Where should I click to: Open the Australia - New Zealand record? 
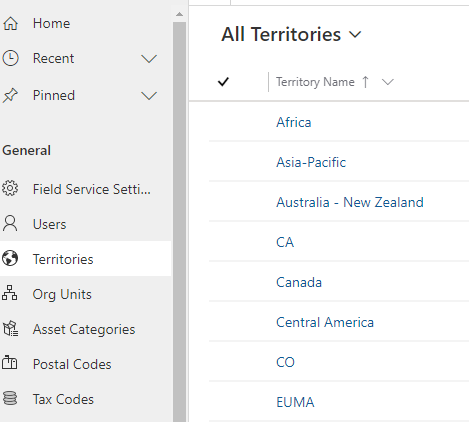pos(350,202)
